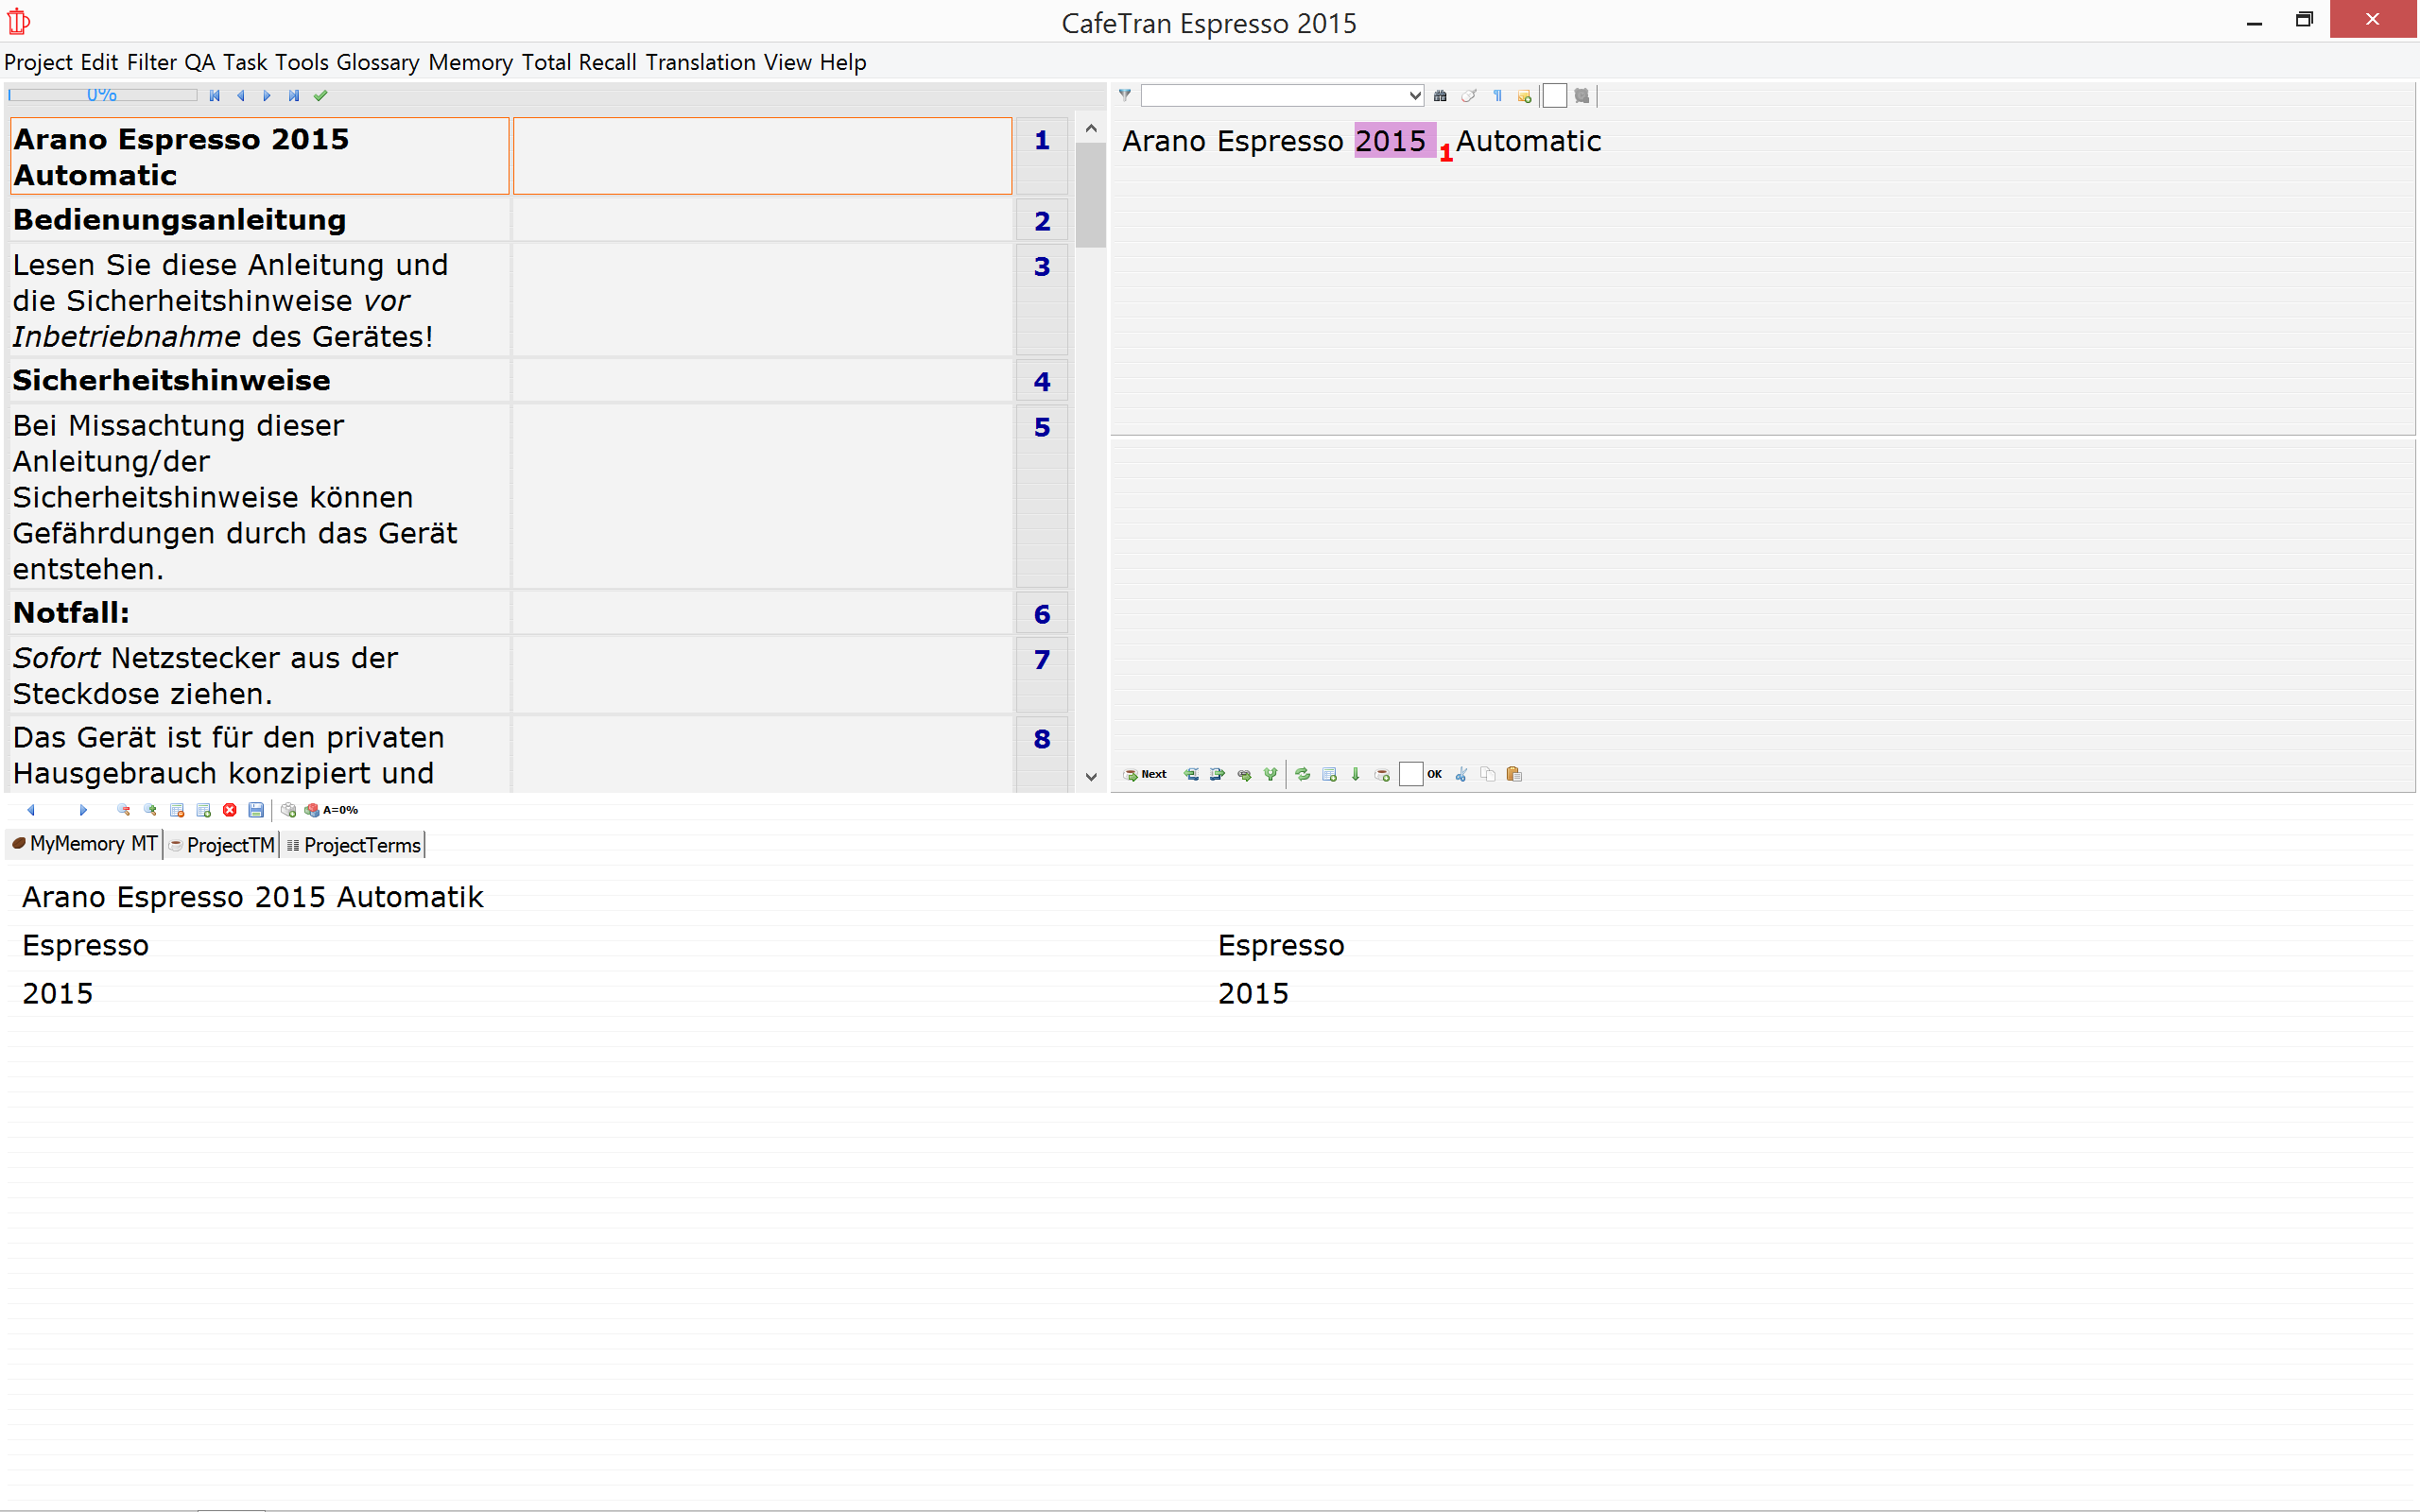Click the filter funnel icon

[x=1125, y=95]
